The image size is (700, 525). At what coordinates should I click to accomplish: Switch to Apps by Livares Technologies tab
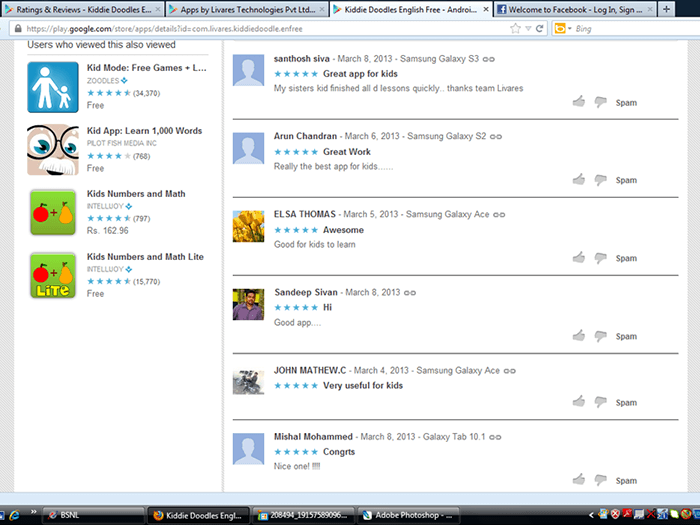click(246, 9)
